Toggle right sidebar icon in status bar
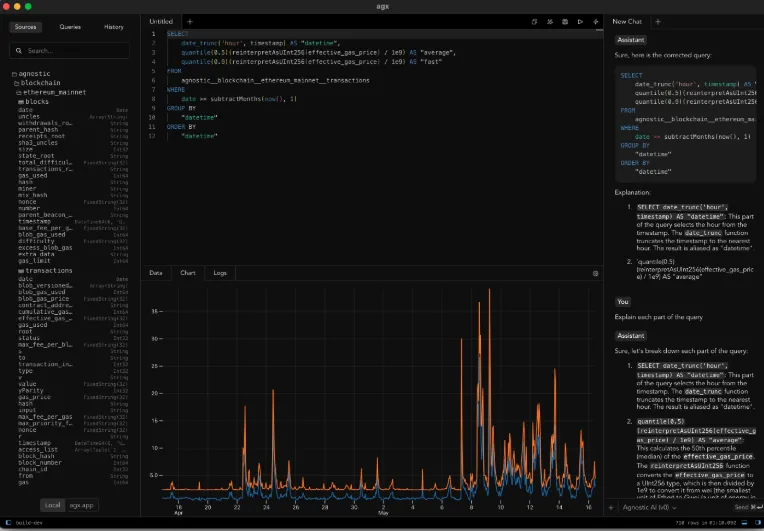Screen dimensions: 764x531 (757, 523)
